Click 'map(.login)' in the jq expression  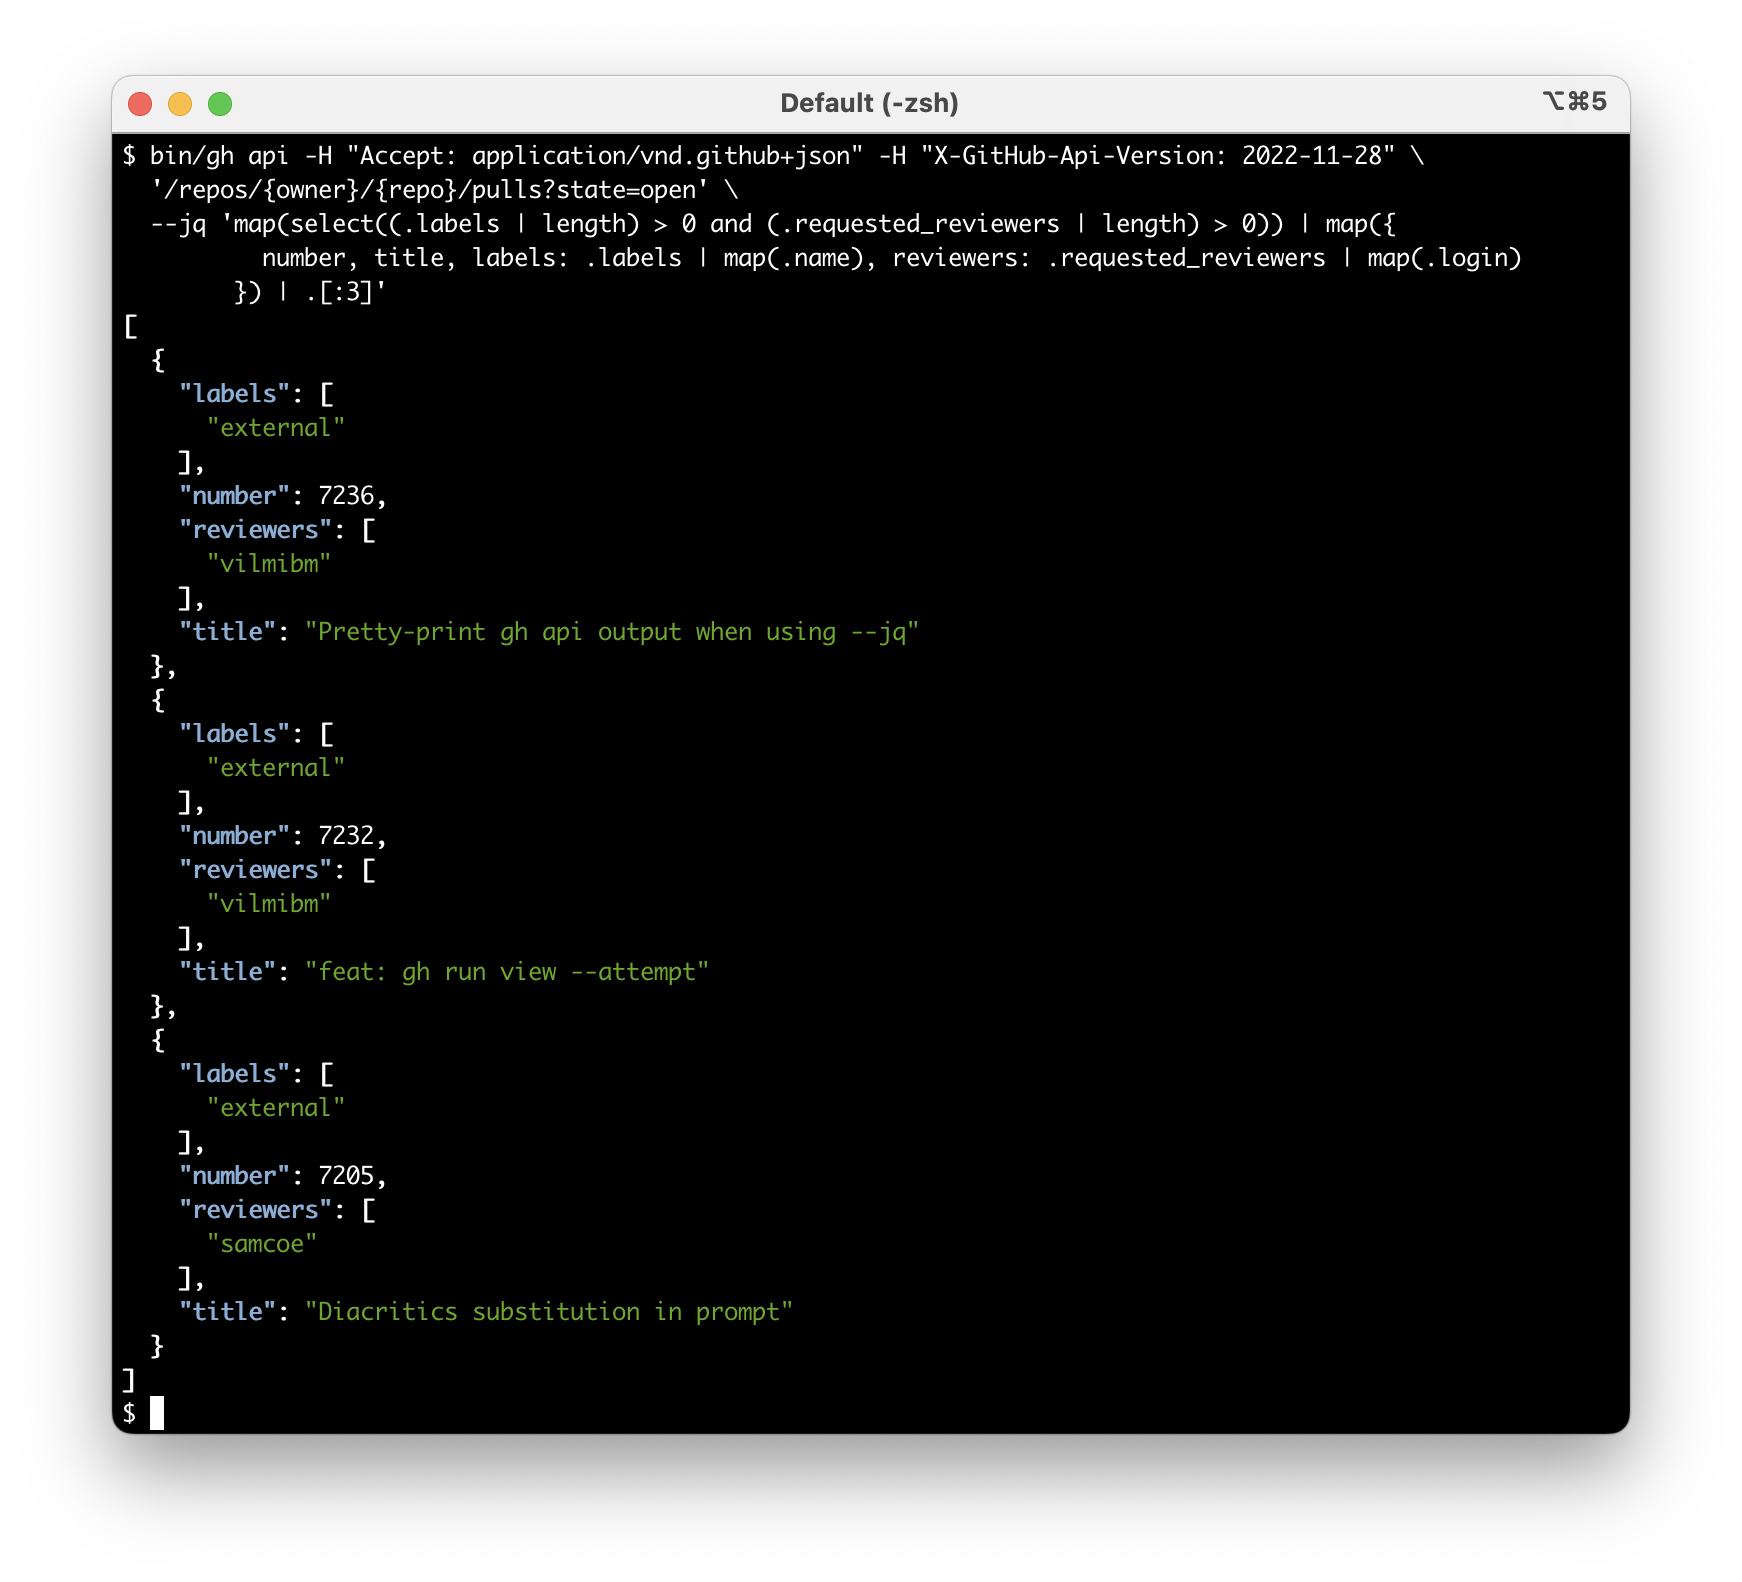(1444, 258)
